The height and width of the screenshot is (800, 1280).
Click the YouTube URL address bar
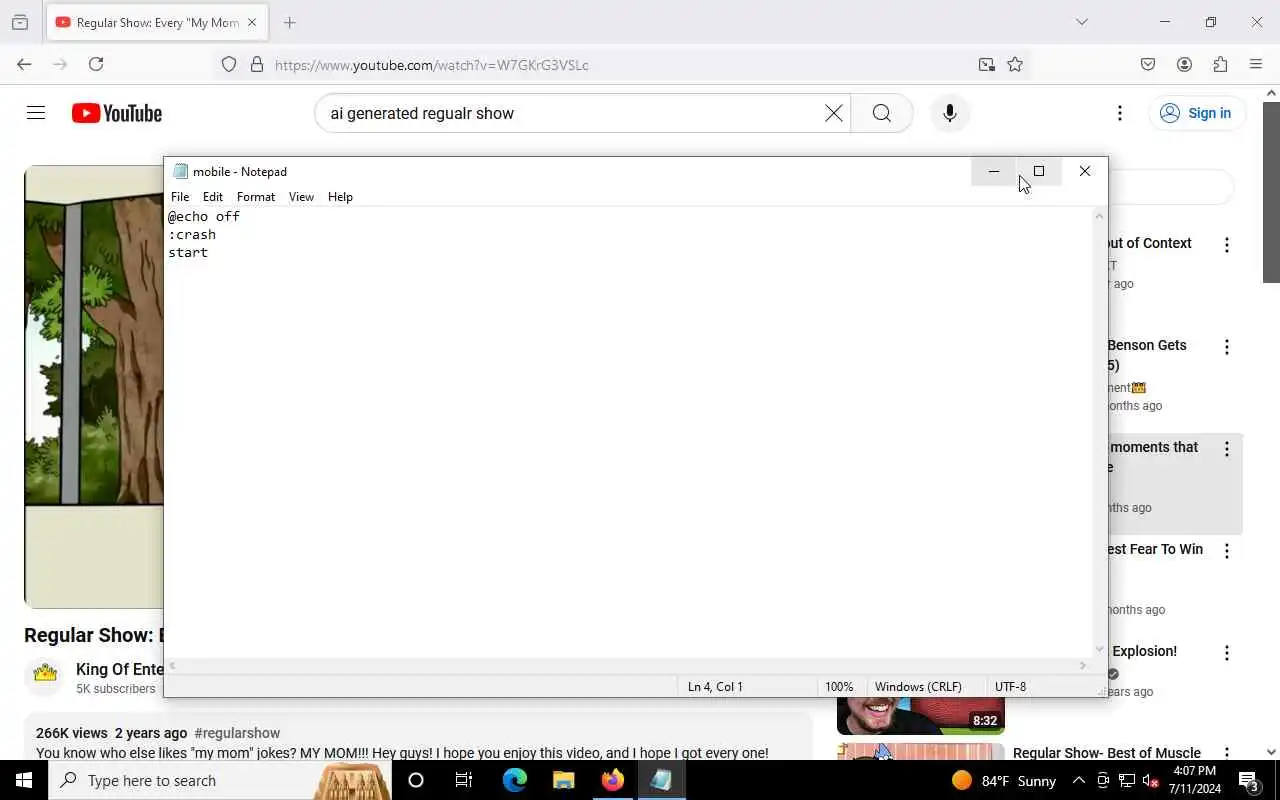[620, 65]
